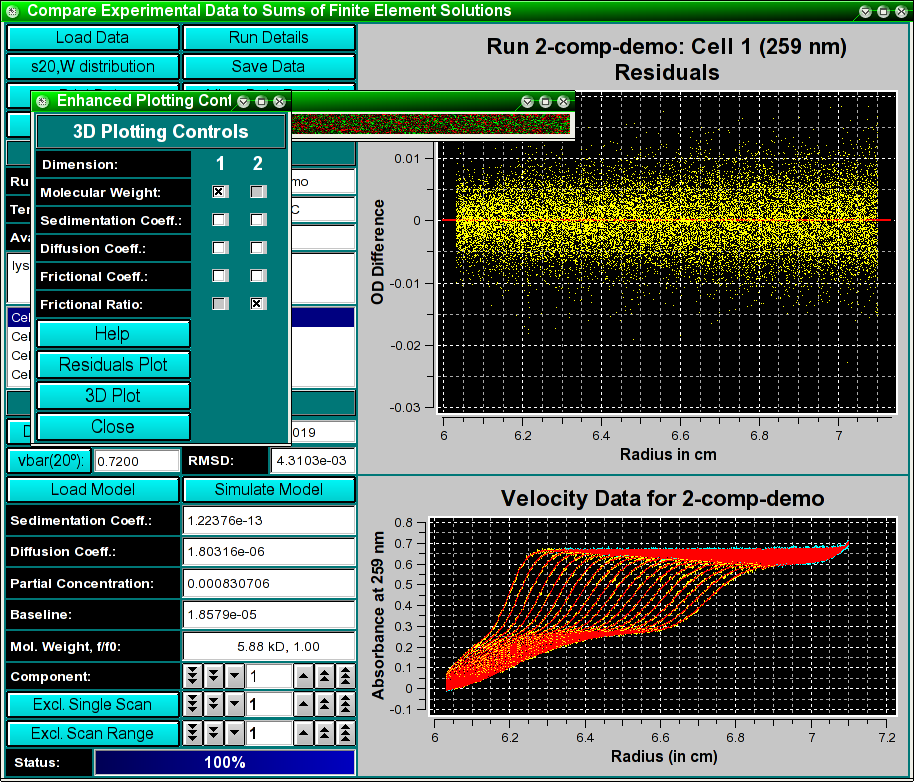Decrease Component value with single-down arrow
This screenshot has height=782, width=914.
click(235, 676)
